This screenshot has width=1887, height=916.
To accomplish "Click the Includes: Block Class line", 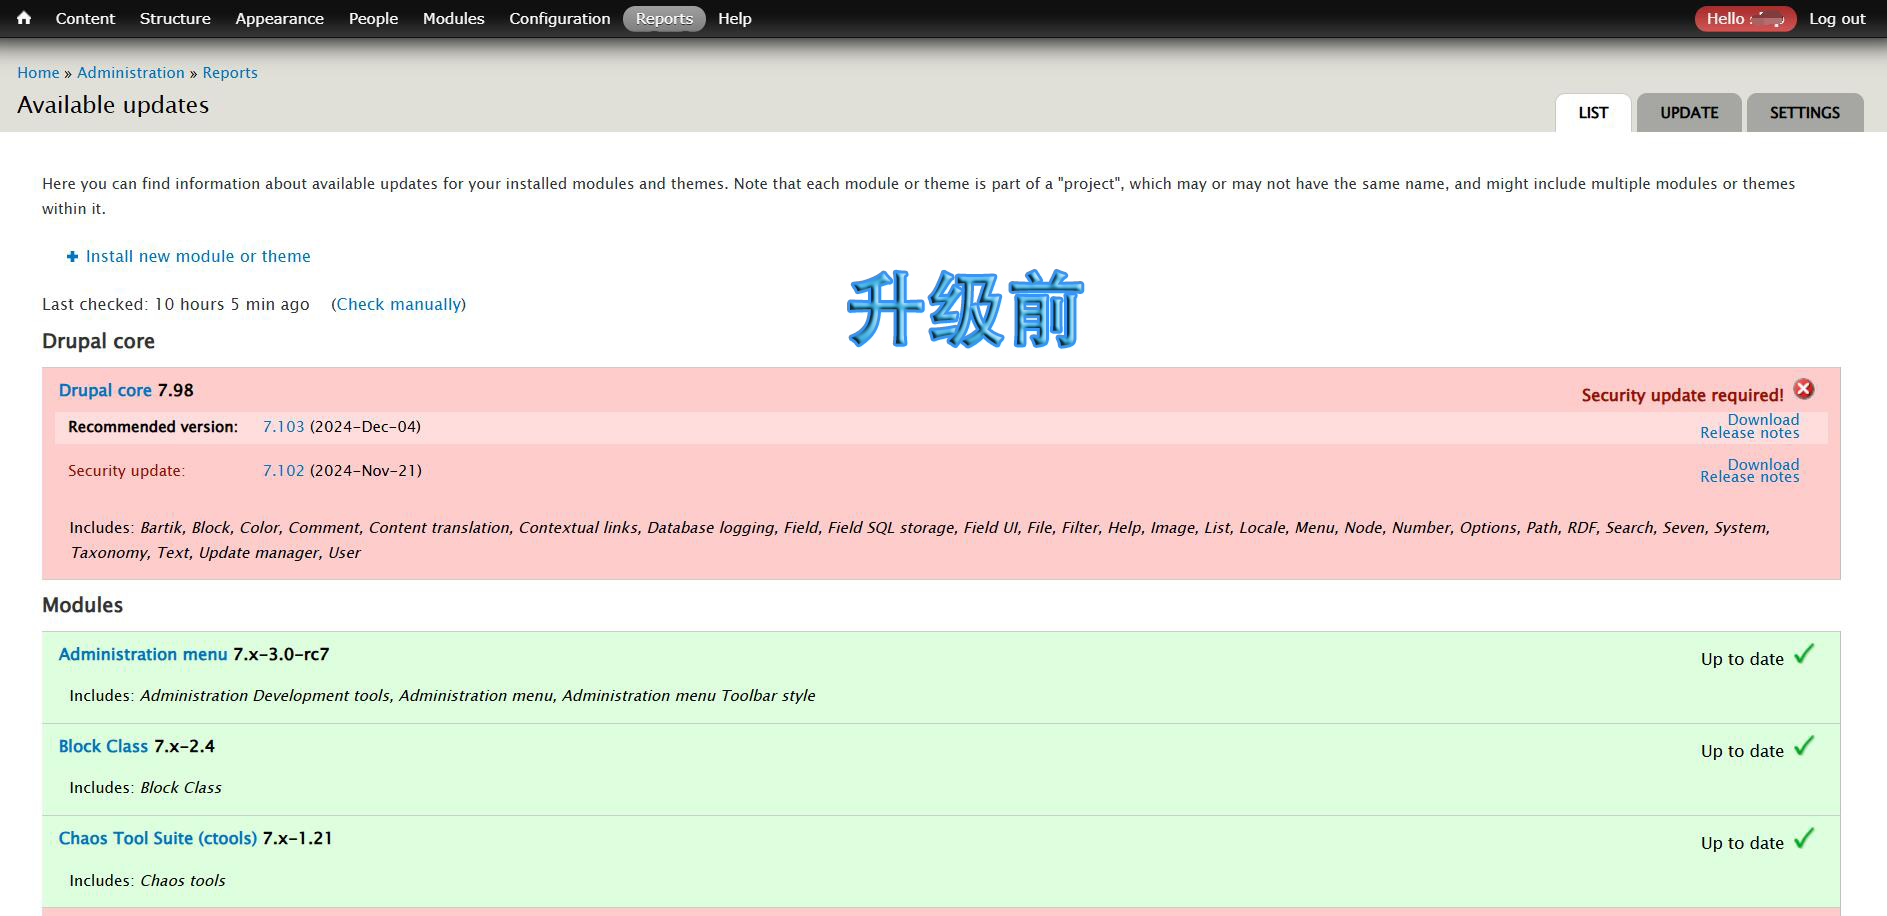I will [145, 788].
